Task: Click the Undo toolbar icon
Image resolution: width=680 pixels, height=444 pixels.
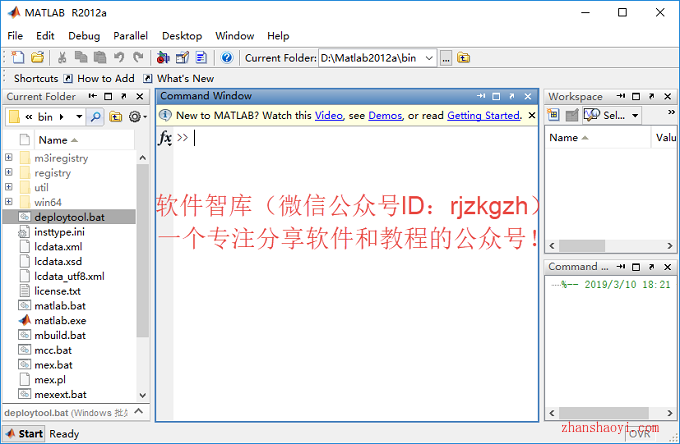Action: 119,57
